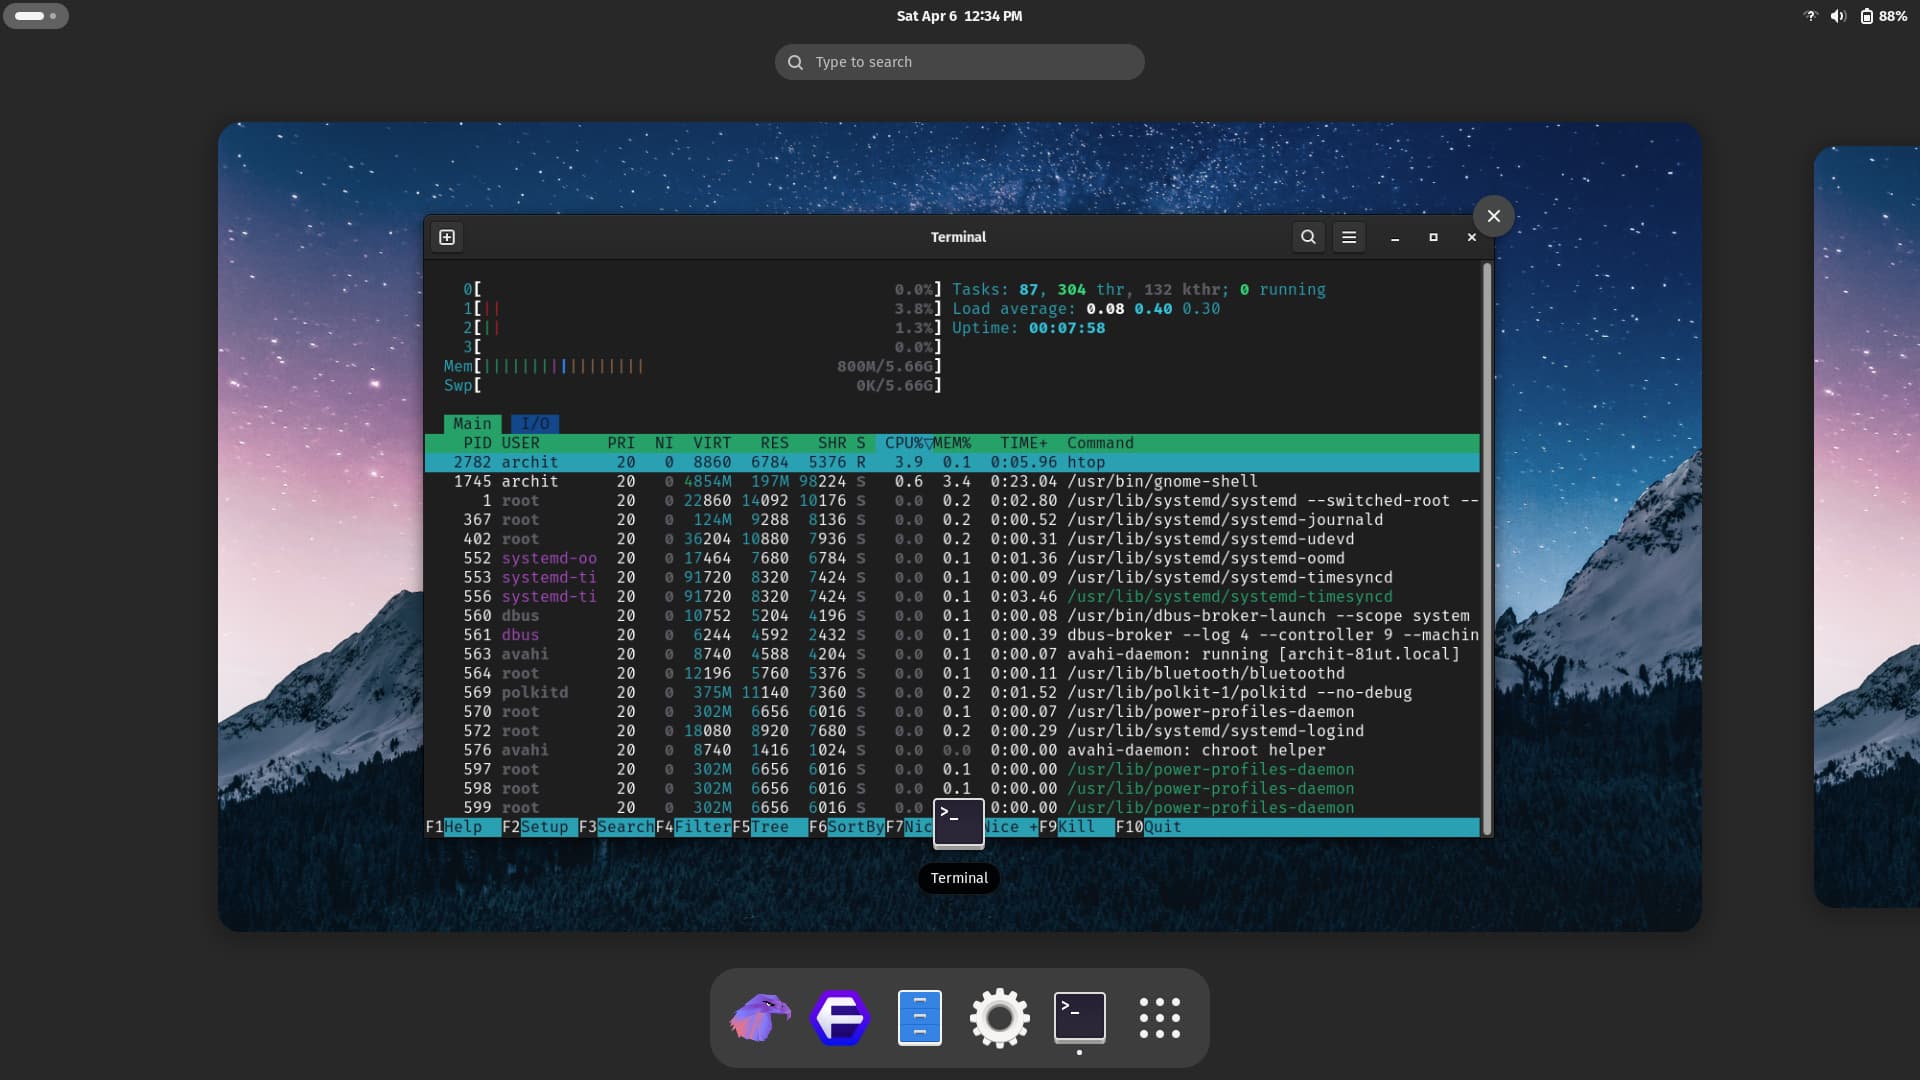This screenshot has width=1920, height=1080.
Task: Sort by CPU% column header
Action: (x=906, y=443)
